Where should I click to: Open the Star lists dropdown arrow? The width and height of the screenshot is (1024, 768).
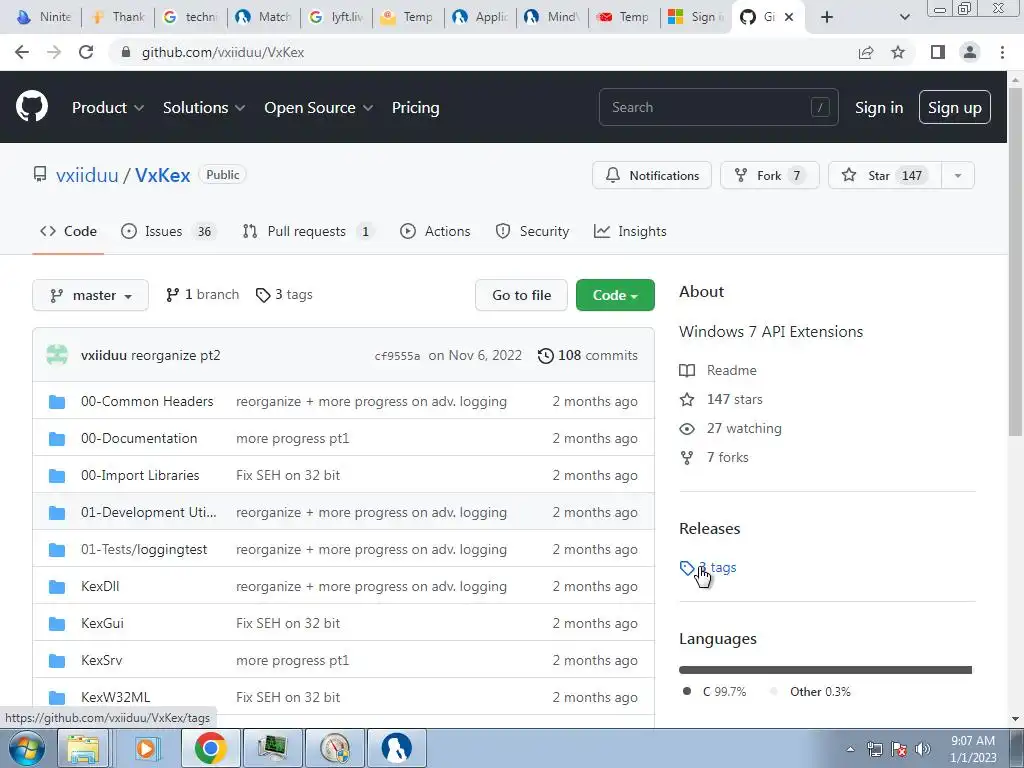click(958, 176)
